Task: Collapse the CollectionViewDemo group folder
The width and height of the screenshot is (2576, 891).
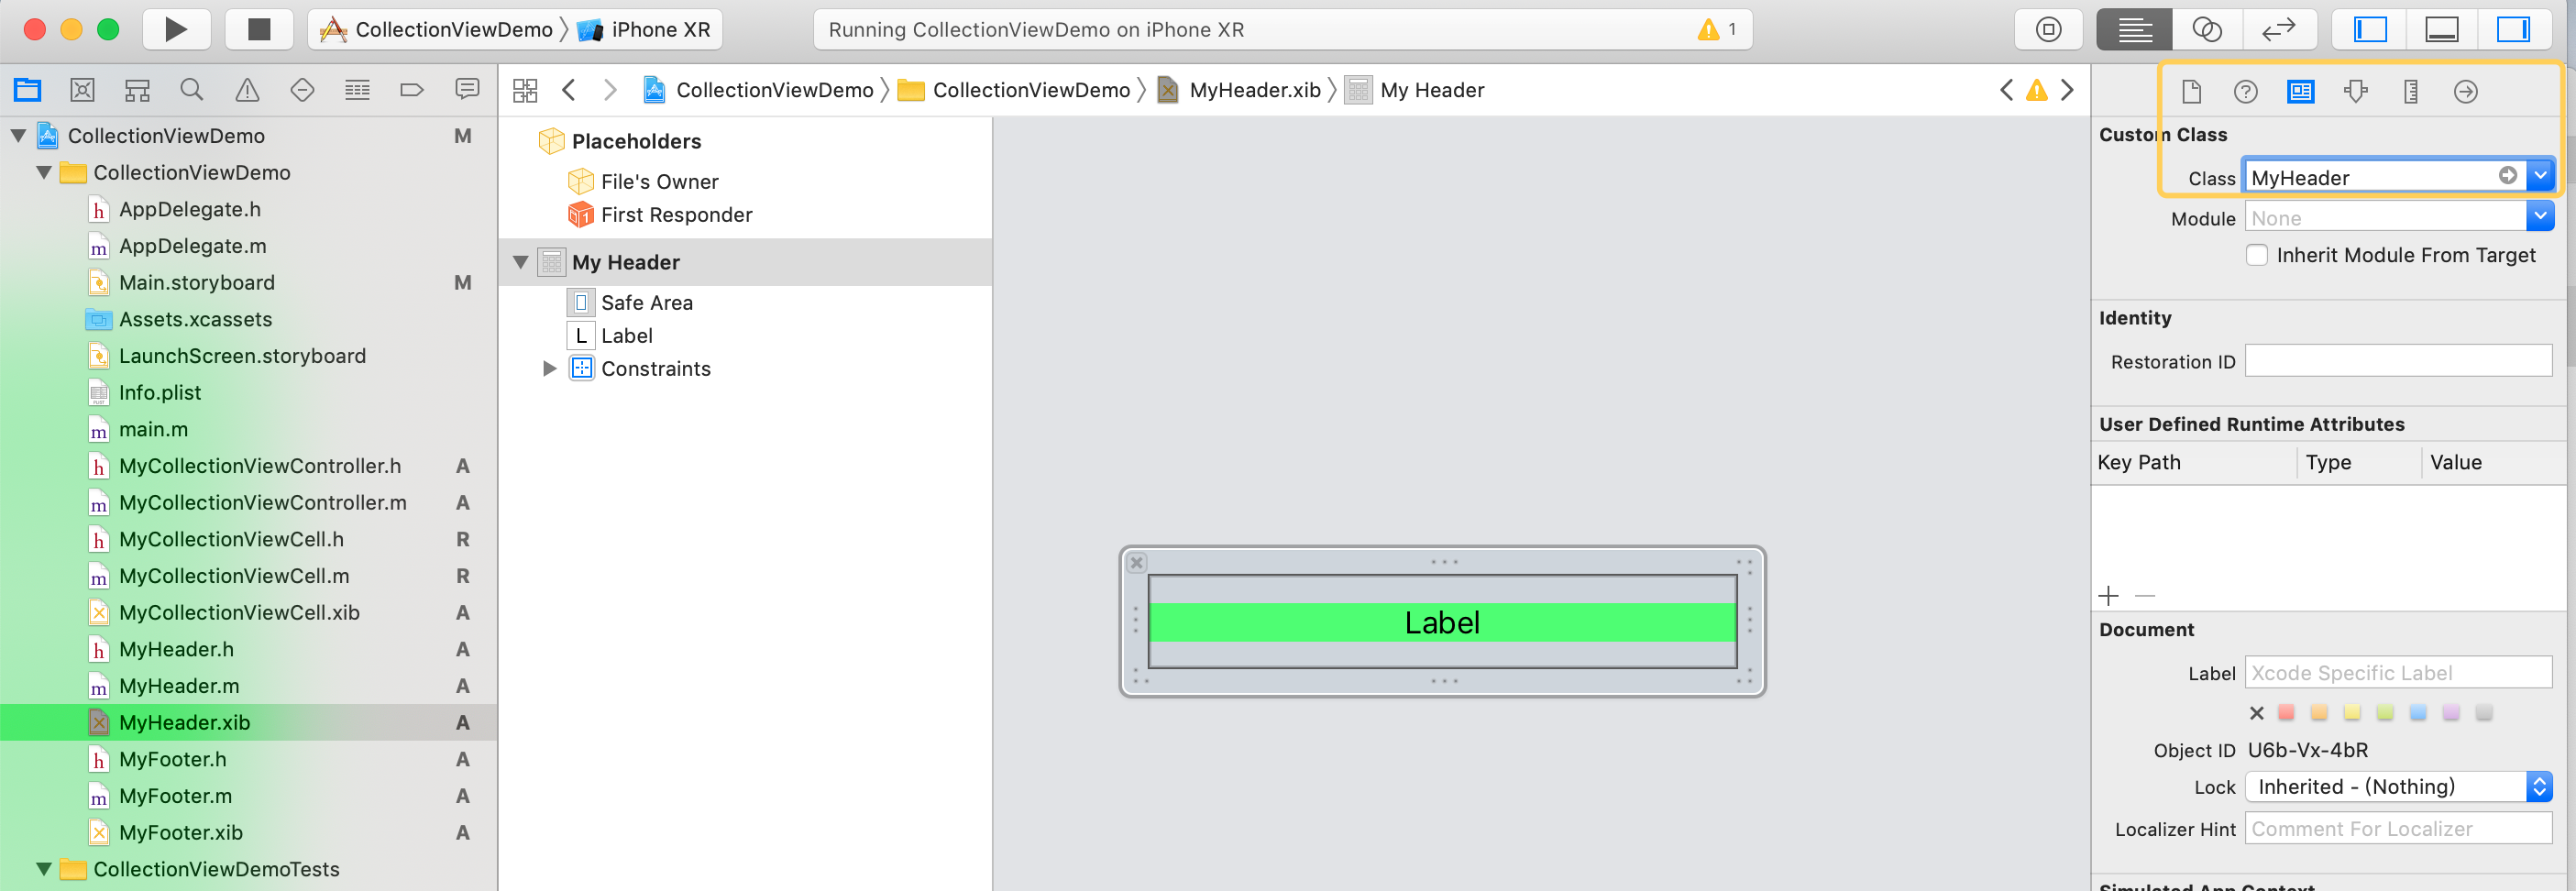Action: pos(44,172)
